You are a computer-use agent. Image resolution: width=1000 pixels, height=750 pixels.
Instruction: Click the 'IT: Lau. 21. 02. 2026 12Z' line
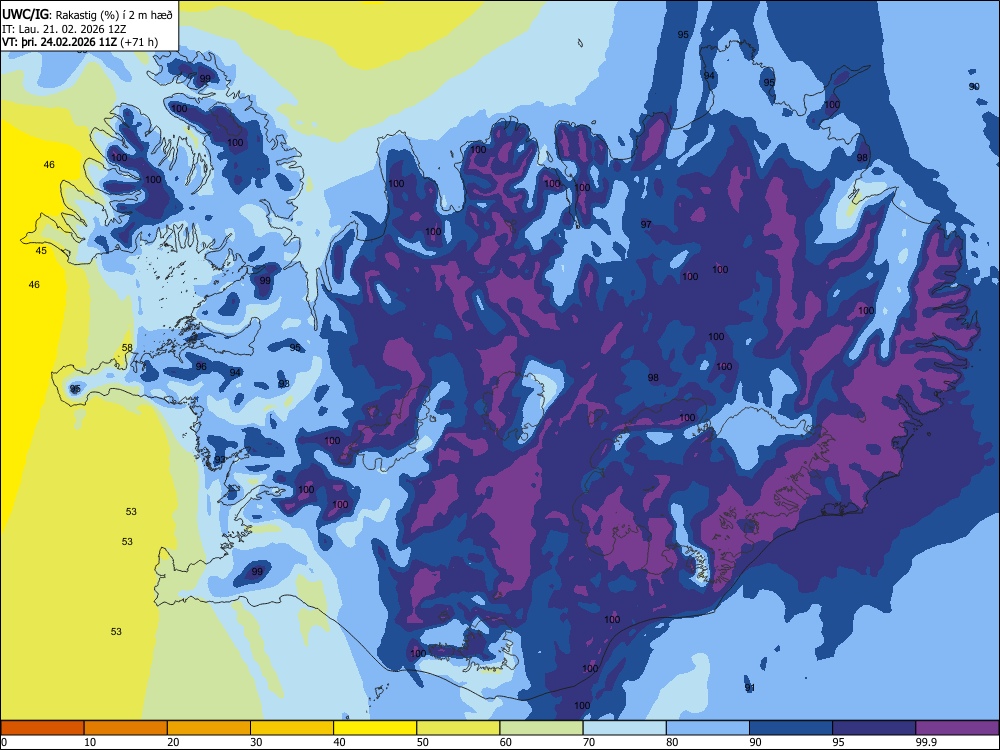tap(64, 29)
